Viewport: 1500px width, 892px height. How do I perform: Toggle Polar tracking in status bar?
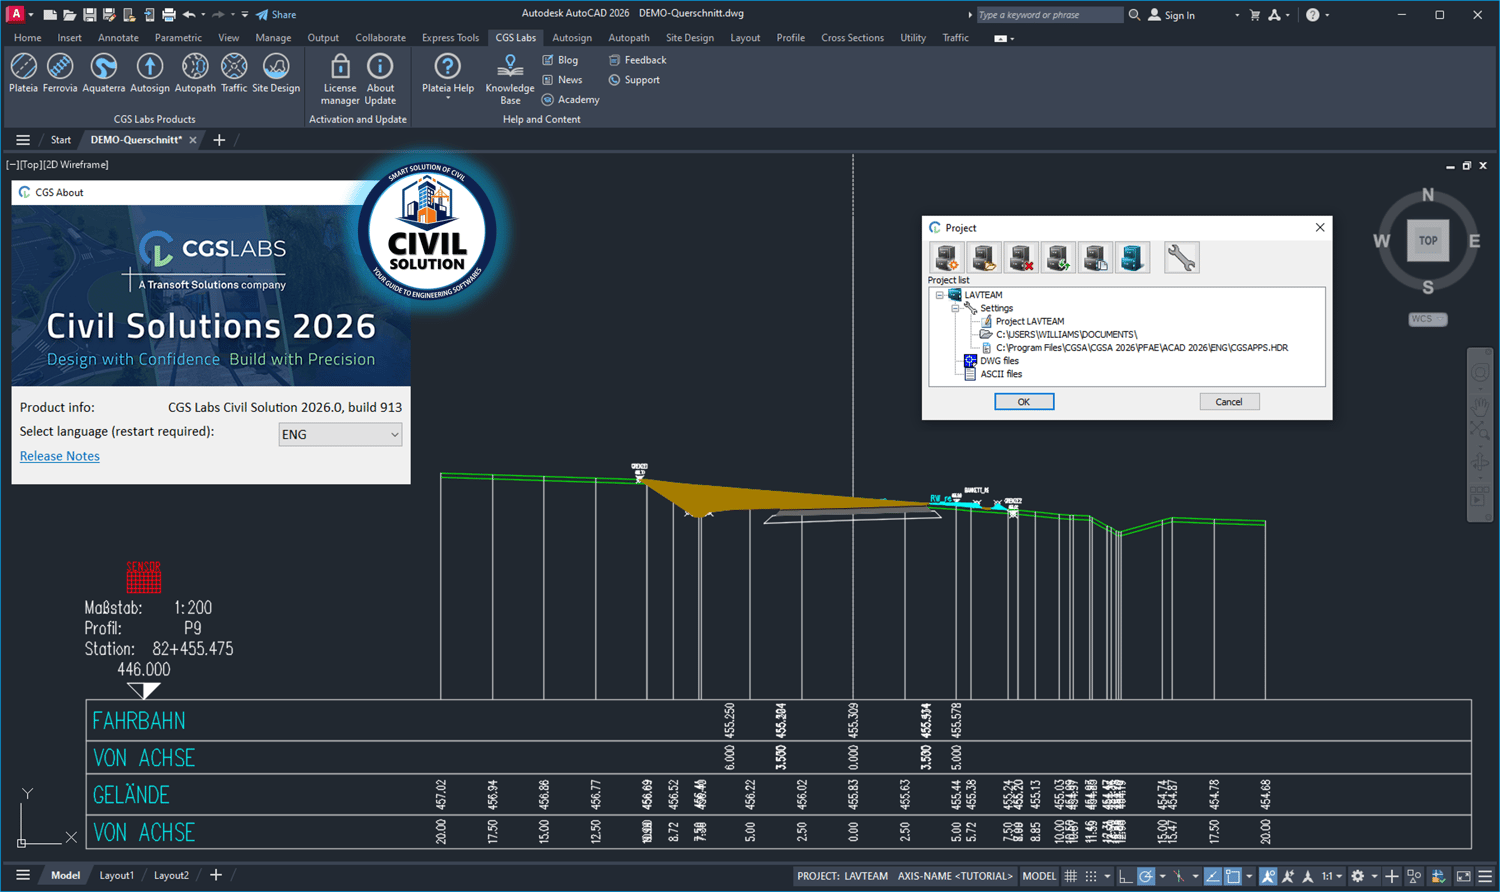coord(1146,876)
